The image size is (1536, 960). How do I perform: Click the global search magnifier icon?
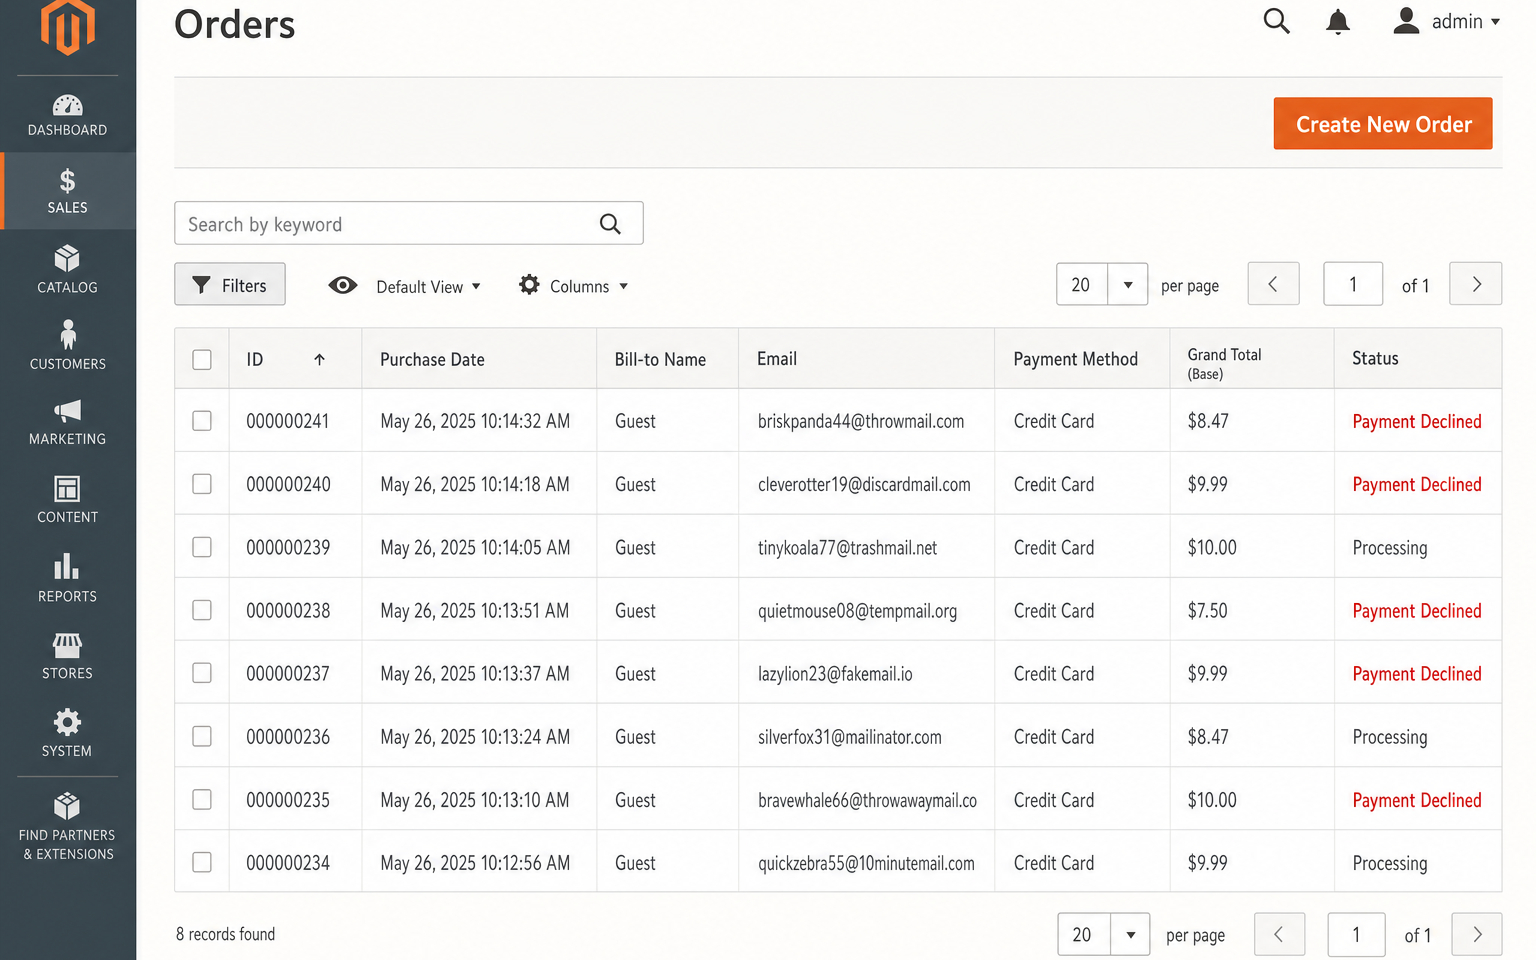[1277, 21]
